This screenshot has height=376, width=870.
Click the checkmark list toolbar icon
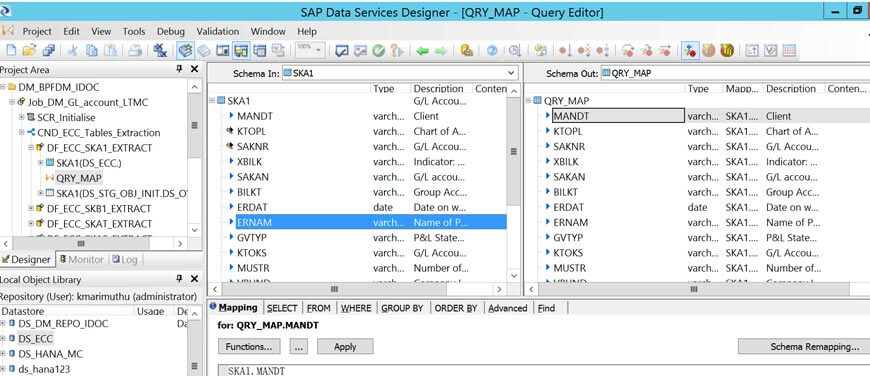click(770, 50)
